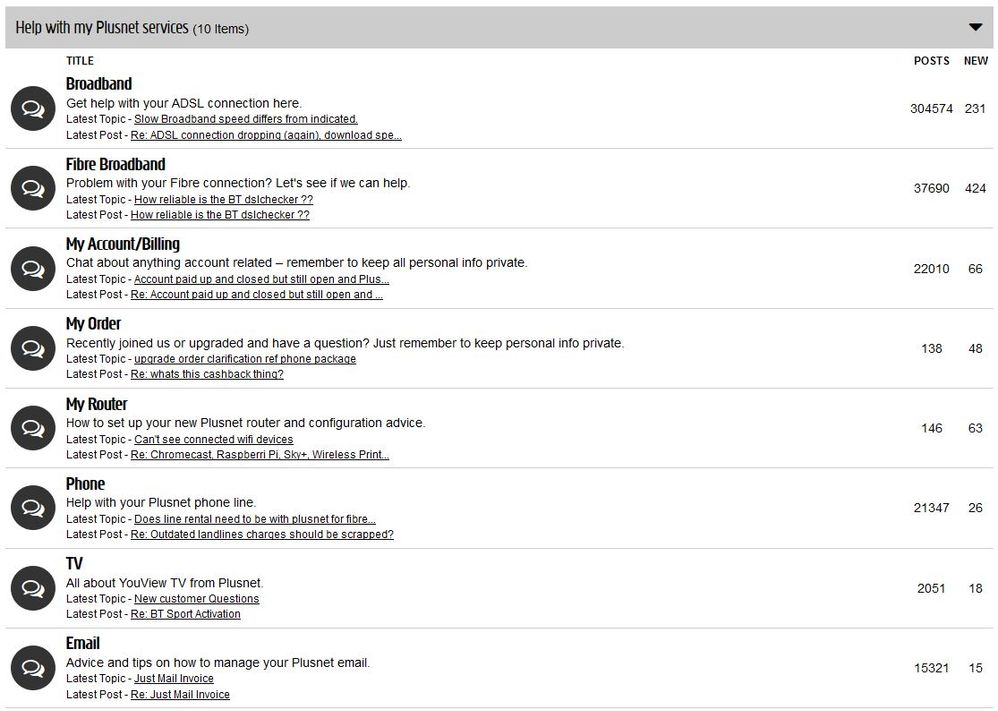Click the Email forum chat icon
Screen dimensions: 998x711
[32, 668]
